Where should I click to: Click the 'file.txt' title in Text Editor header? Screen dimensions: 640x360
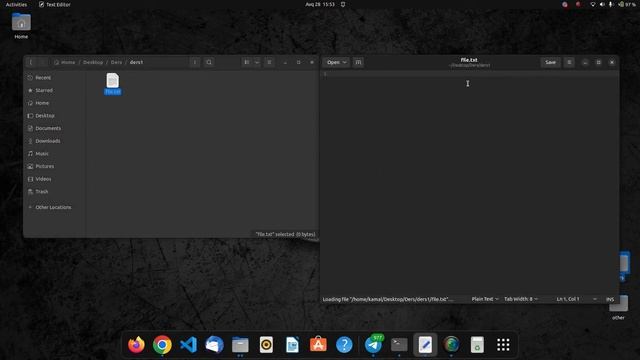point(469,60)
